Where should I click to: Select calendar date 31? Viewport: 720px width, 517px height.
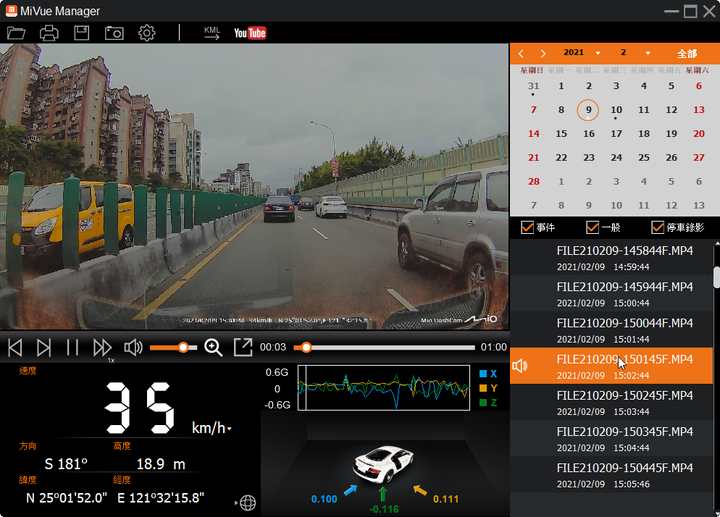coord(533,86)
